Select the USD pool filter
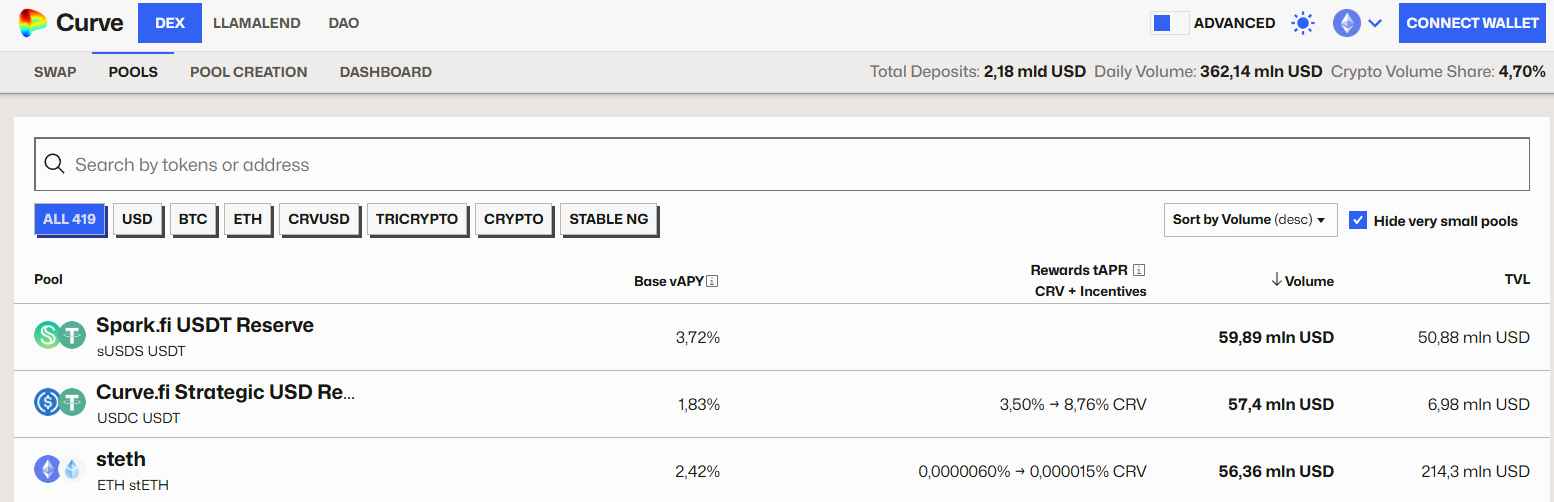Viewport: 1554px width, 502px height. click(137, 219)
